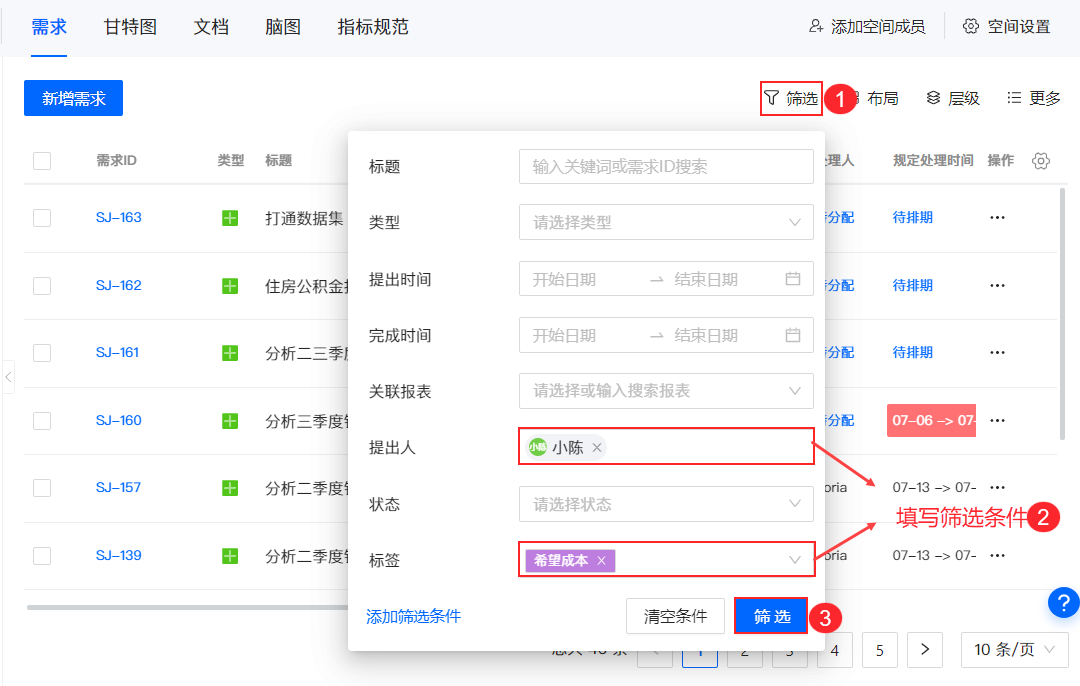
Task: Click the green type icon of SJ-157
Action: pyautogui.click(x=230, y=488)
